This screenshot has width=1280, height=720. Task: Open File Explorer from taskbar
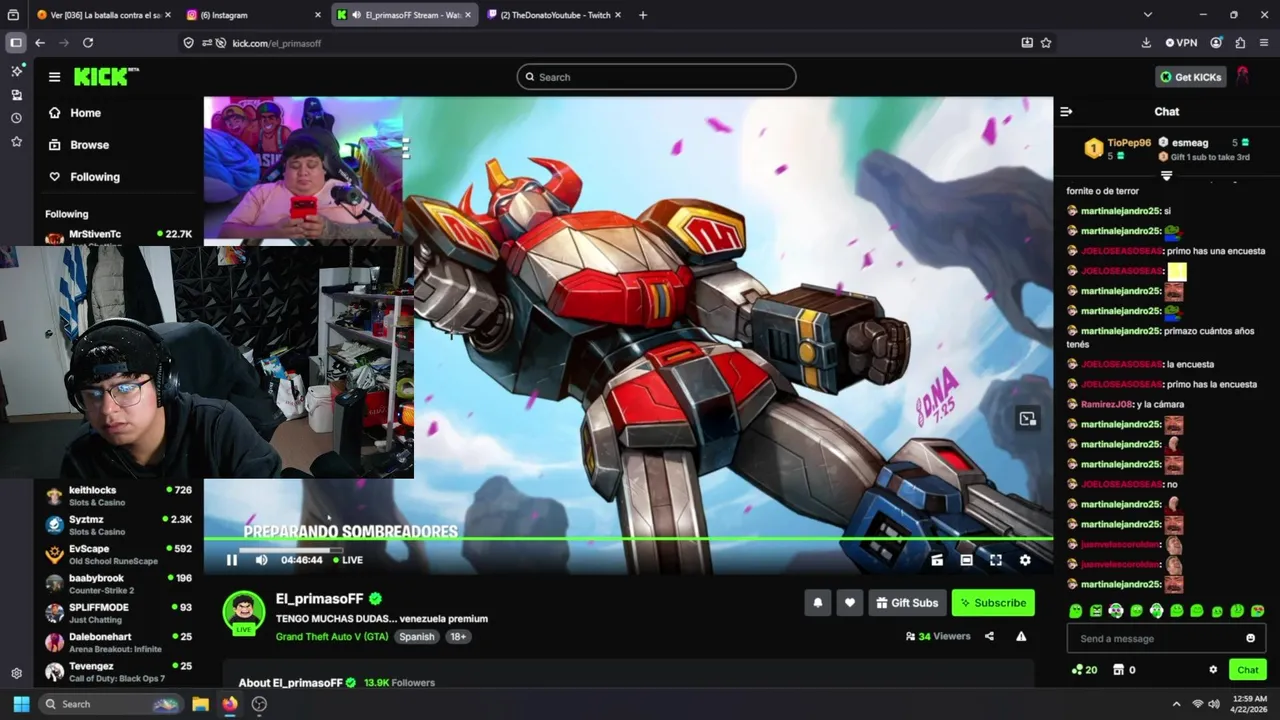click(200, 704)
